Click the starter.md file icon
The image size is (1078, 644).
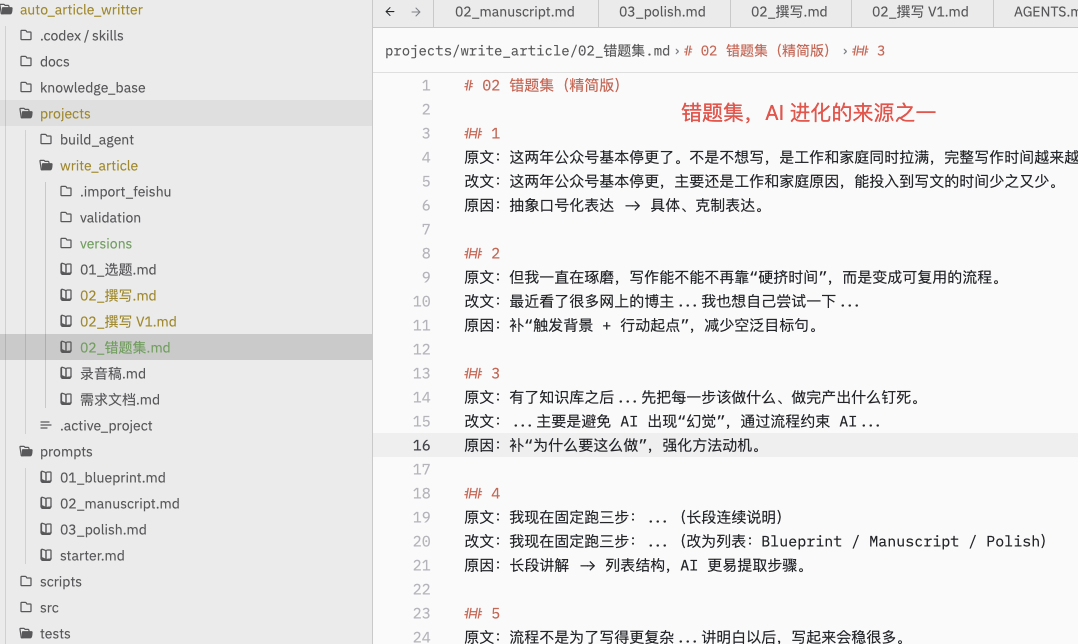[x=46, y=555]
